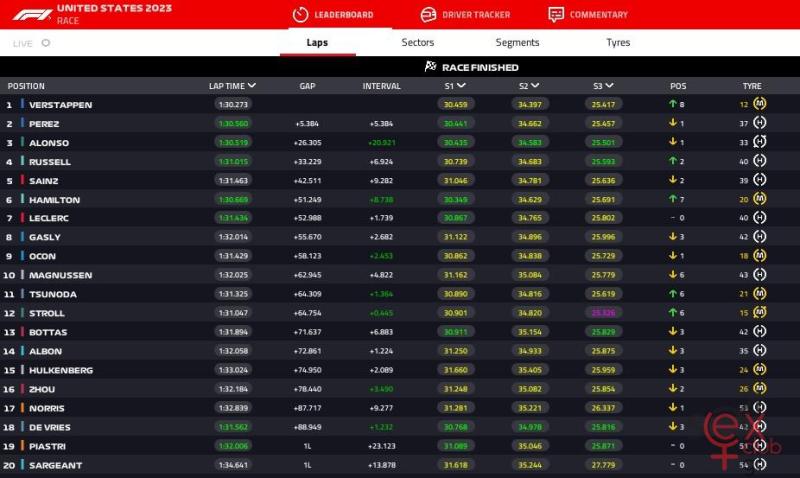Expand the LAP TIME column dropdown

click(252, 86)
